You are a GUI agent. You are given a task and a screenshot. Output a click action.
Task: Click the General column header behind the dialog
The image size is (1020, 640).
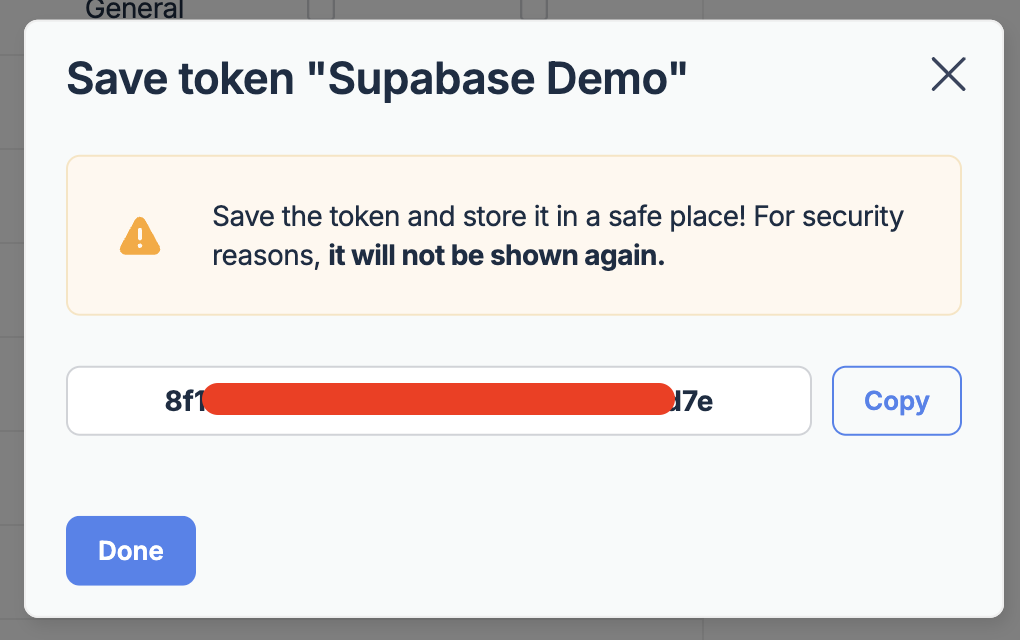click(x=135, y=10)
